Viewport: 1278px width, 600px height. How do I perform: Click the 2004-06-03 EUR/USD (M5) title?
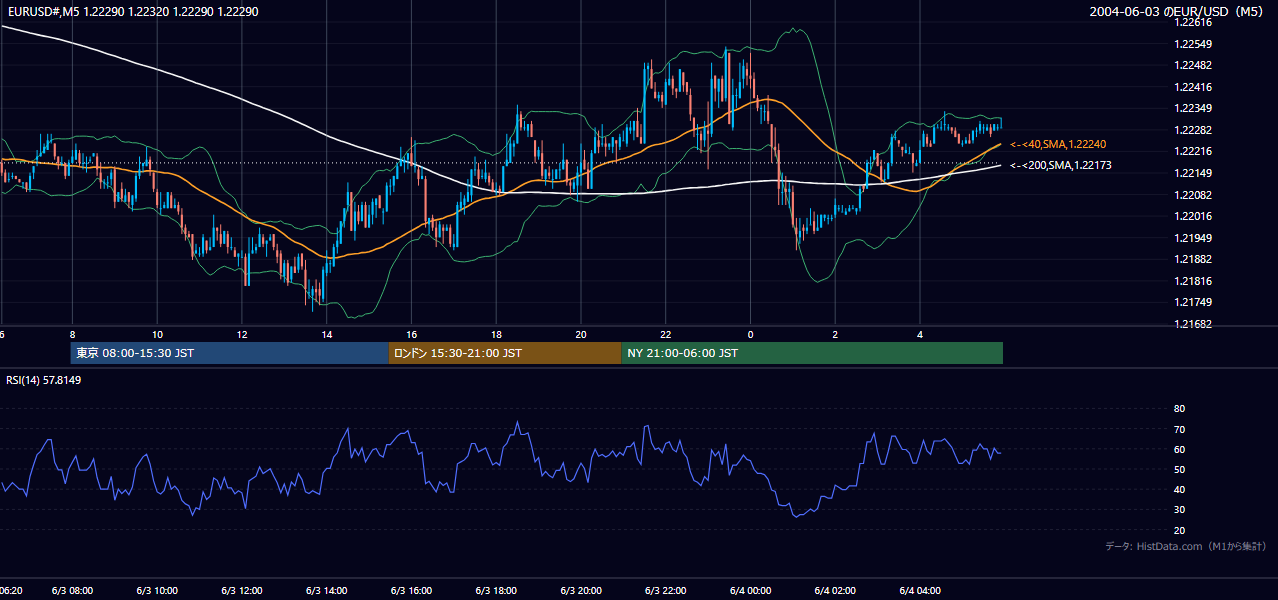click(1176, 11)
